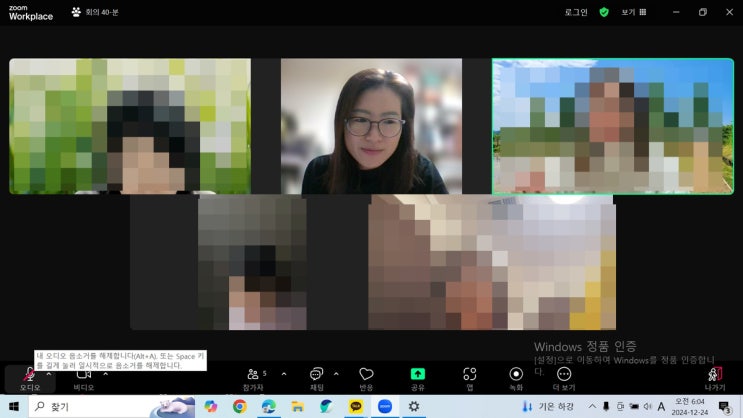Image resolution: width=743 pixels, height=418 pixels.
Task: Expand audio options caret next to 오디오
Action: tap(49, 374)
